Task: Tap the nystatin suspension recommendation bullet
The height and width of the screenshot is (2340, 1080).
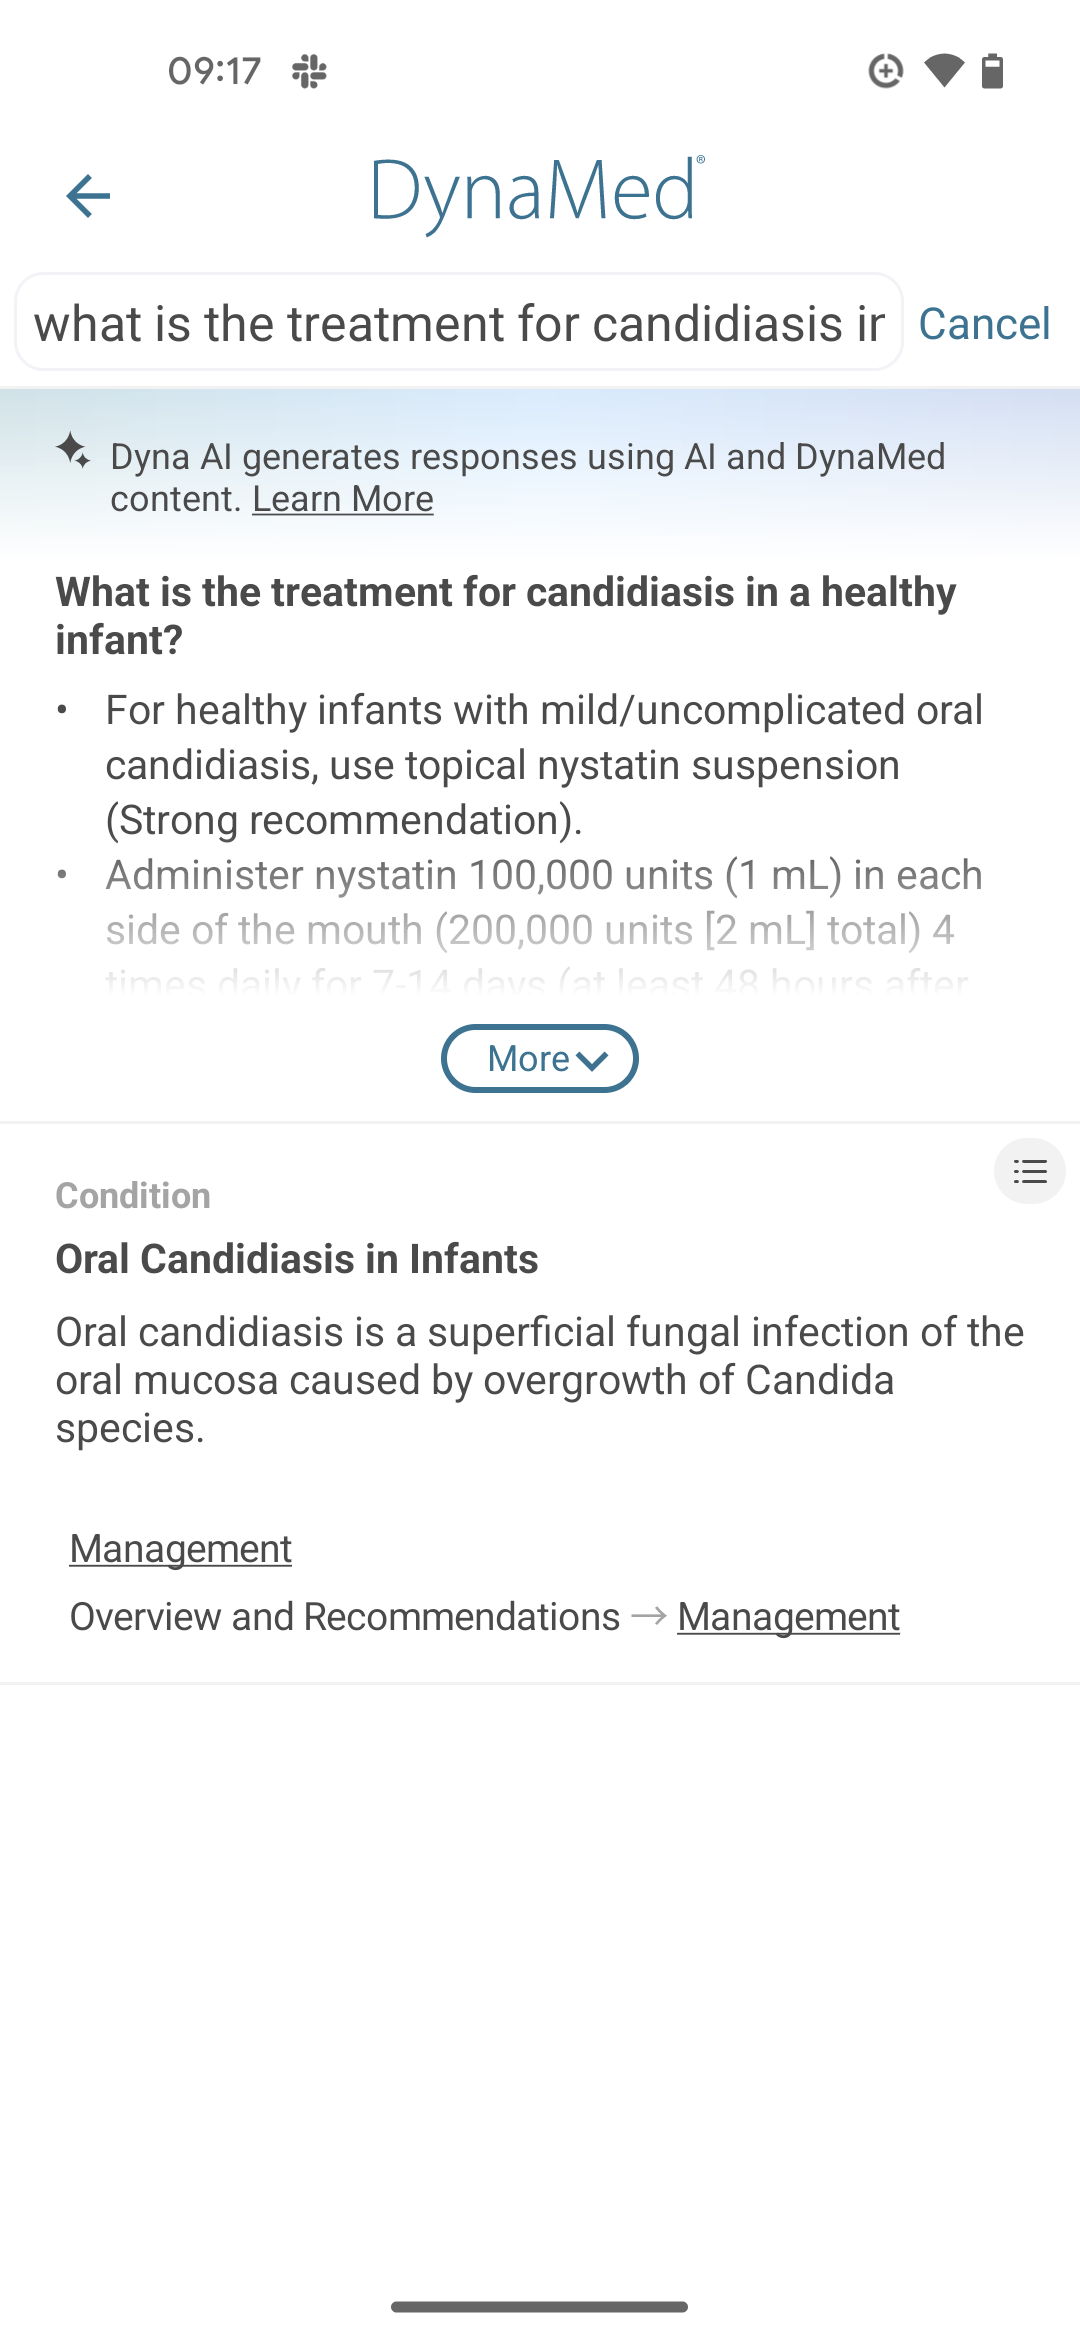Action: (544, 765)
